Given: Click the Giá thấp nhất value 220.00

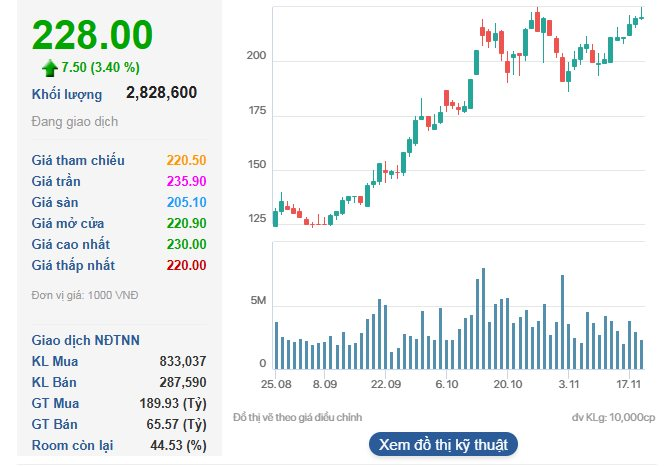Looking at the screenshot, I should click(185, 265).
